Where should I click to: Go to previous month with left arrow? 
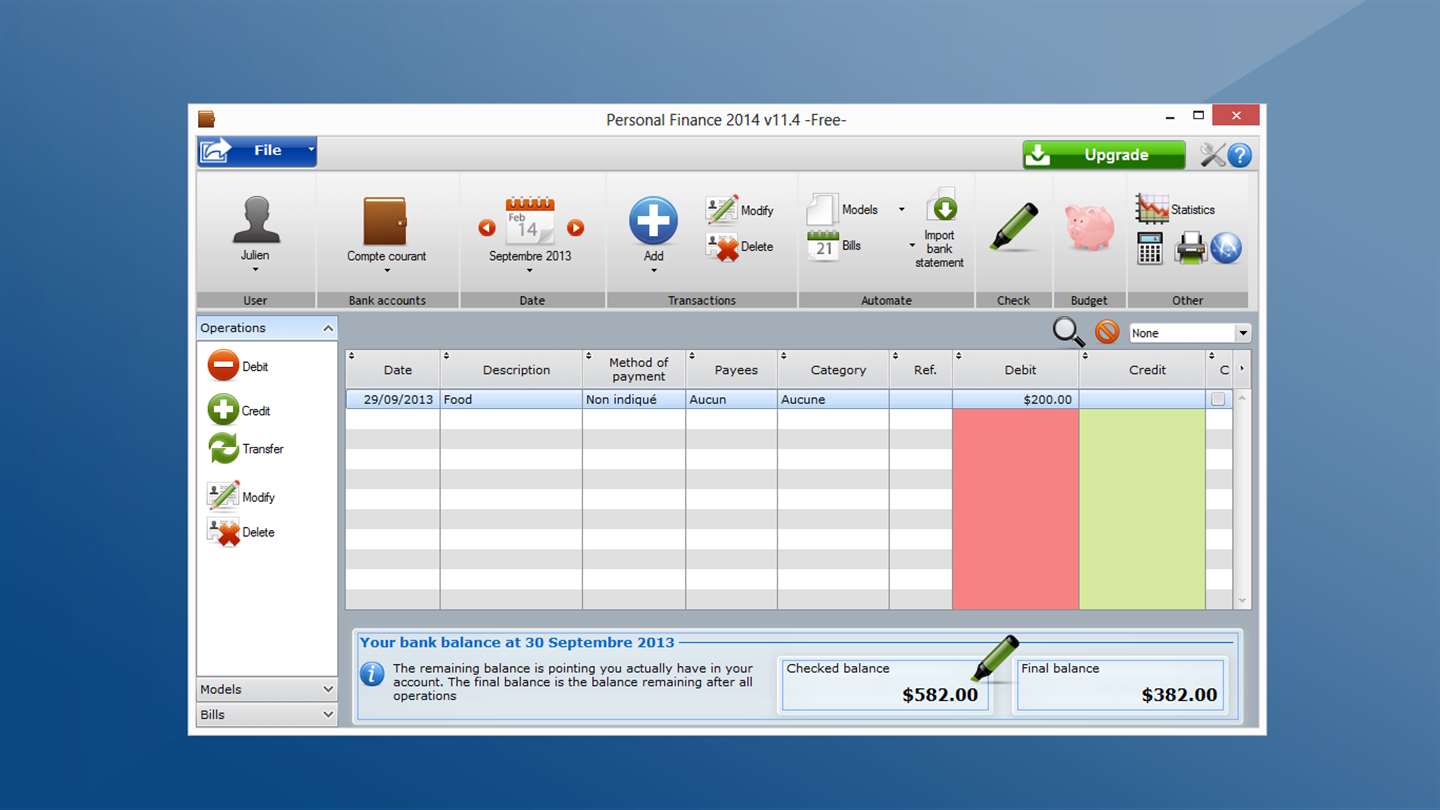[487, 228]
